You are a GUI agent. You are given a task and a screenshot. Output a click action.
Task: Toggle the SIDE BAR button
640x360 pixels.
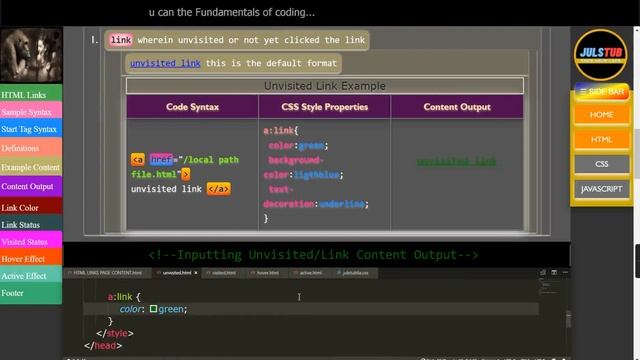(x=602, y=92)
